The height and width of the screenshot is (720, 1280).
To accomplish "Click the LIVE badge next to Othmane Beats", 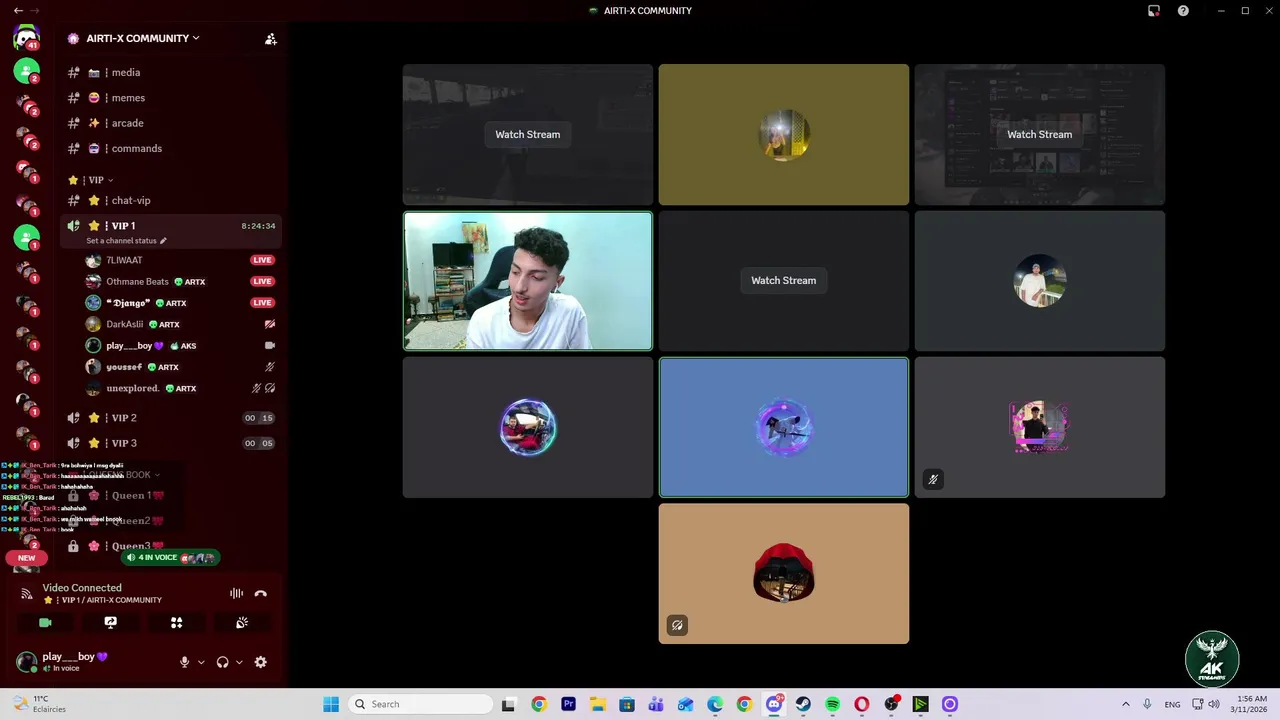I will pos(262,281).
